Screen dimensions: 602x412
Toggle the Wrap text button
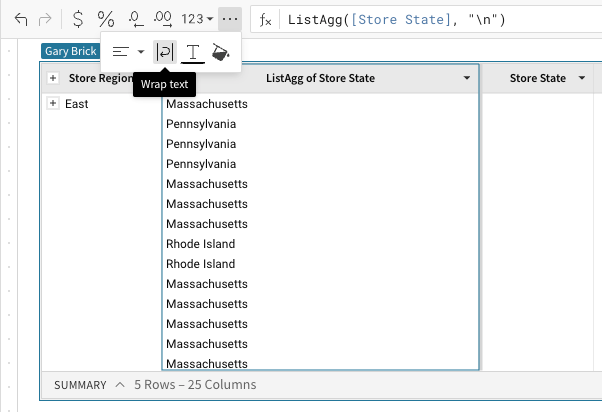click(164, 52)
